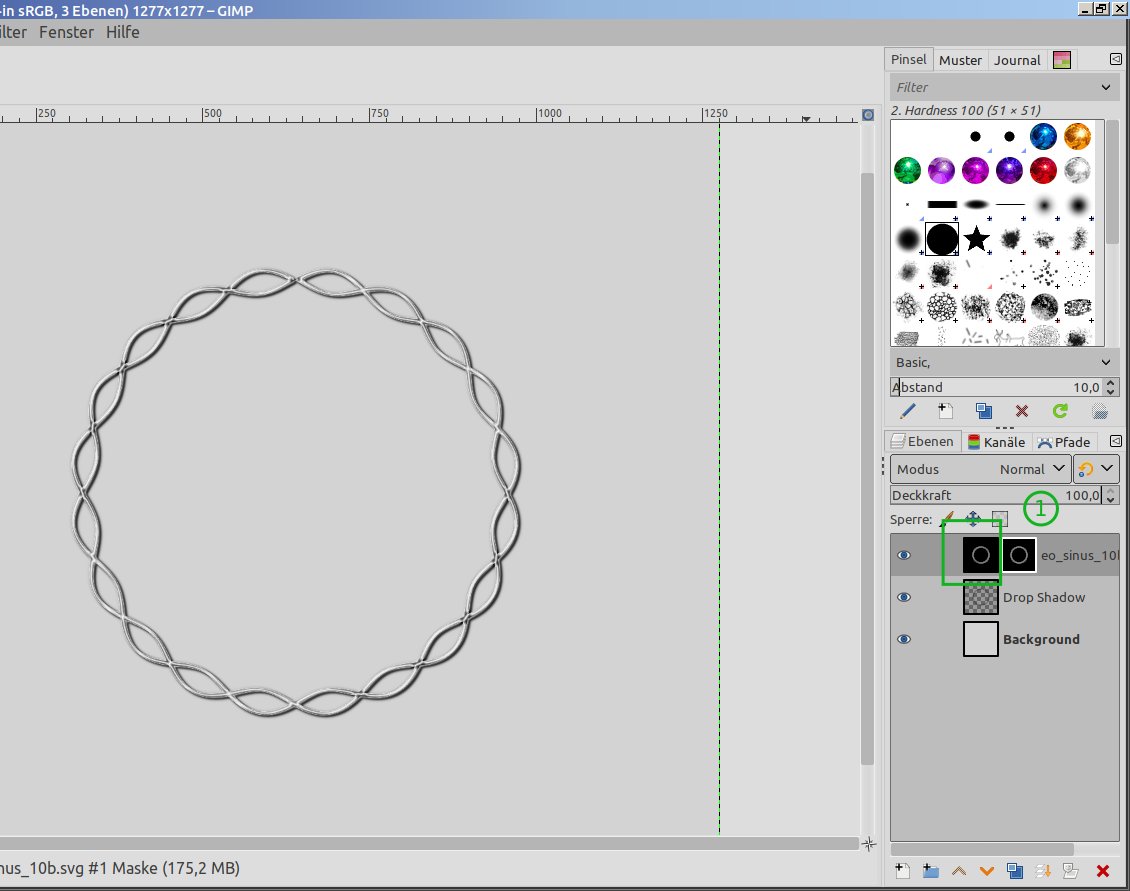Image resolution: width=1130 pixels, height=891 pixels.
Task: Toggle lock position and size icon
Action: coord(972,519)
